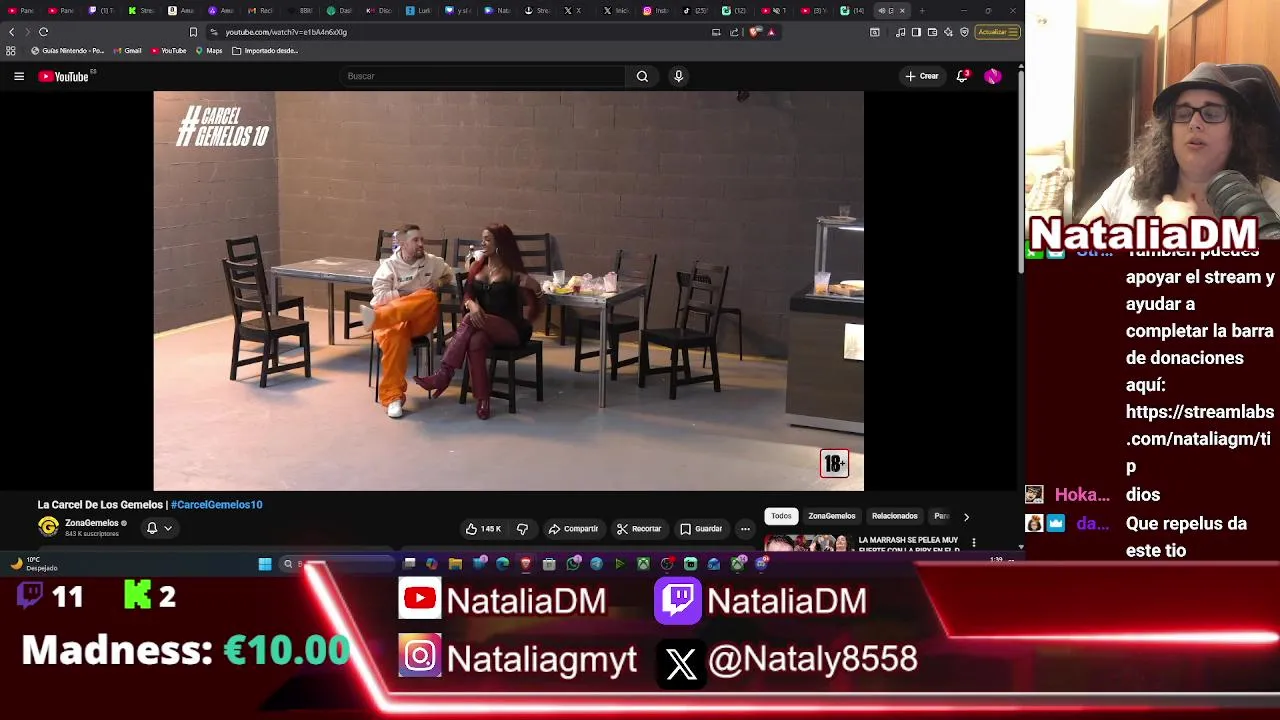Select the Relacionados filter chip
The image size is (1280, 720).
tap(895, 516)
